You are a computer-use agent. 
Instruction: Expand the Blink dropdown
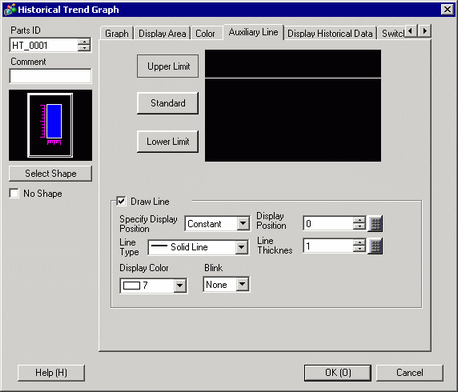[x=242, y=284]
